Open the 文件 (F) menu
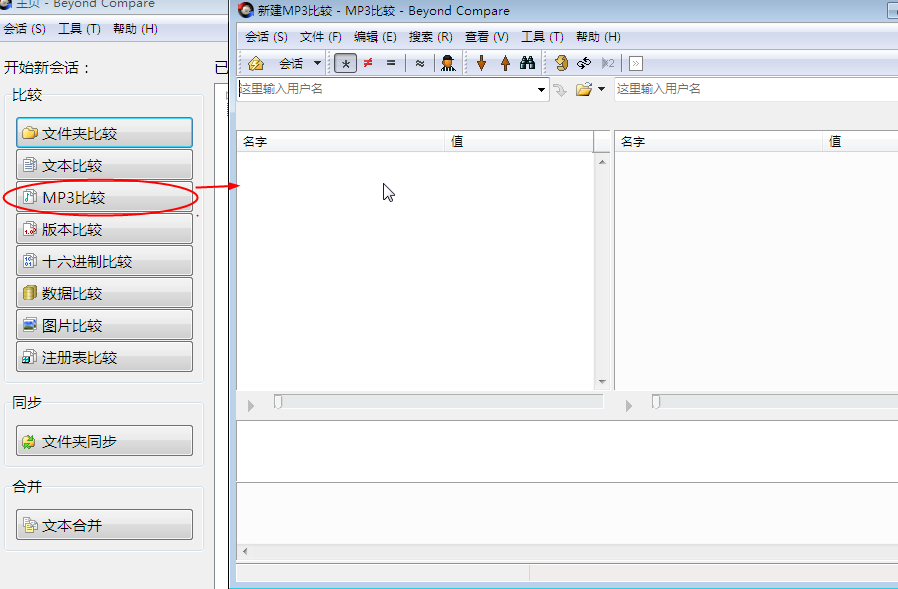The height and width of the screenshot is (589, 898). 321,37
